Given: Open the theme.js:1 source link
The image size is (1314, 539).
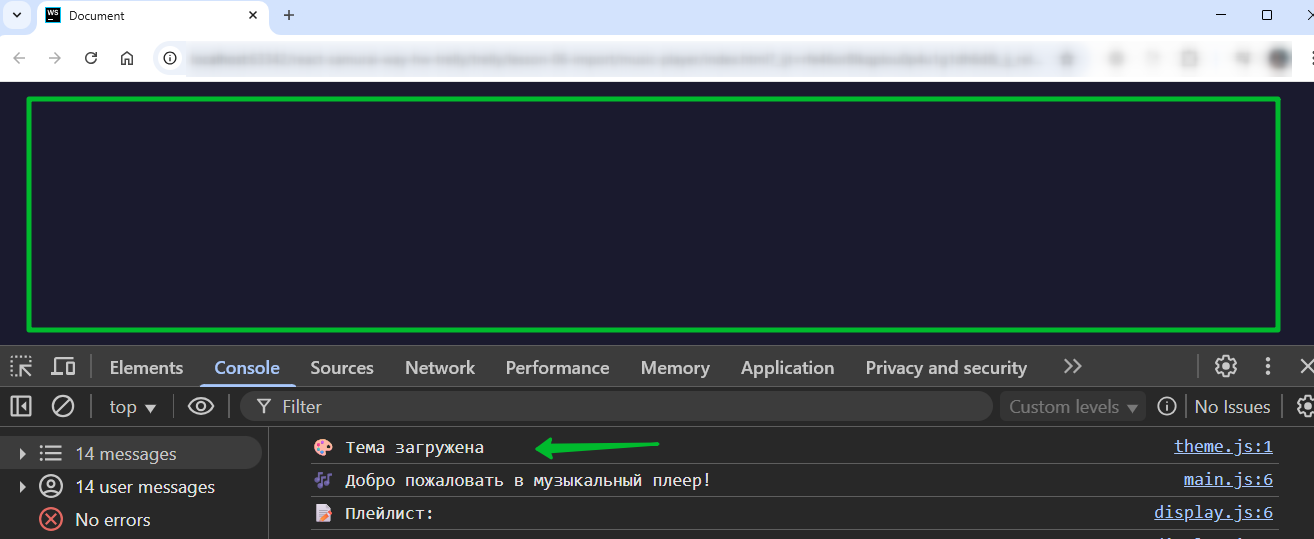Looking at the screenshot, I should 1223,447.
